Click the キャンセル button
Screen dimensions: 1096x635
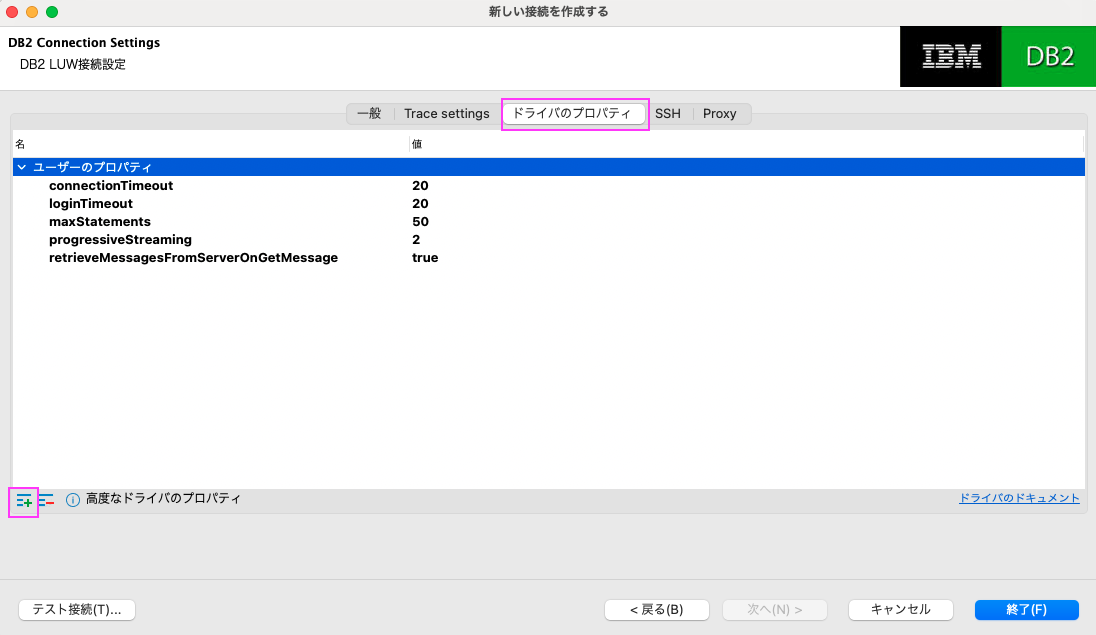[x=900, y=610]
